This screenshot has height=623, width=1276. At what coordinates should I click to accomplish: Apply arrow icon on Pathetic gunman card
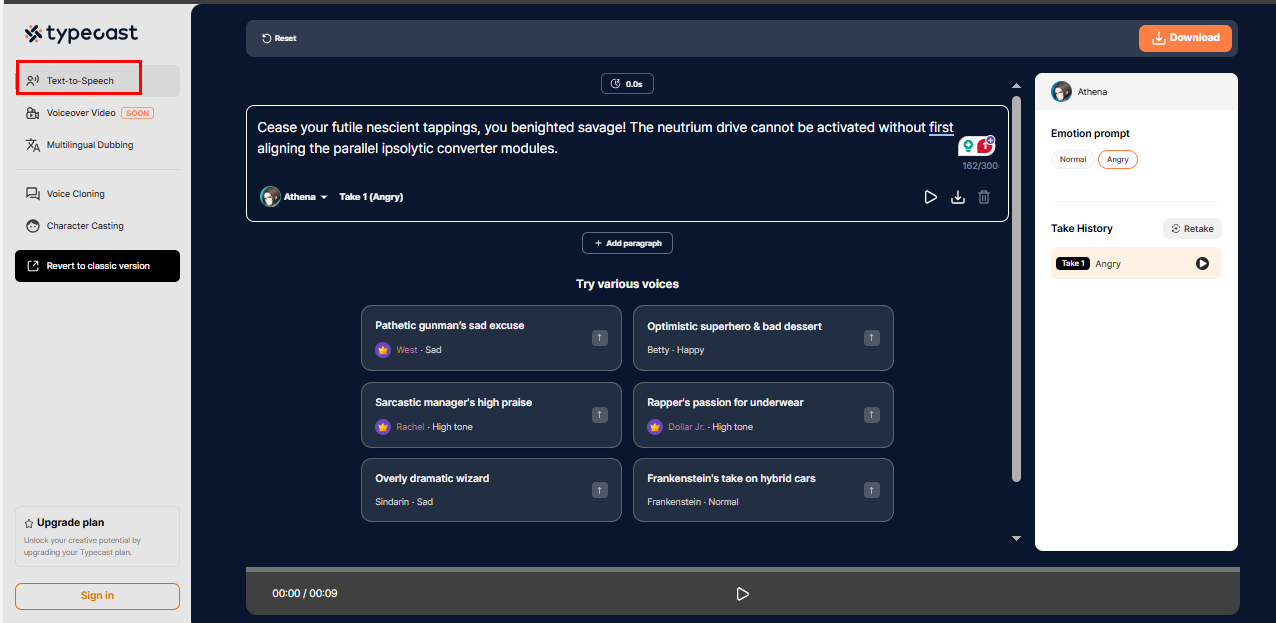[600, 338]
